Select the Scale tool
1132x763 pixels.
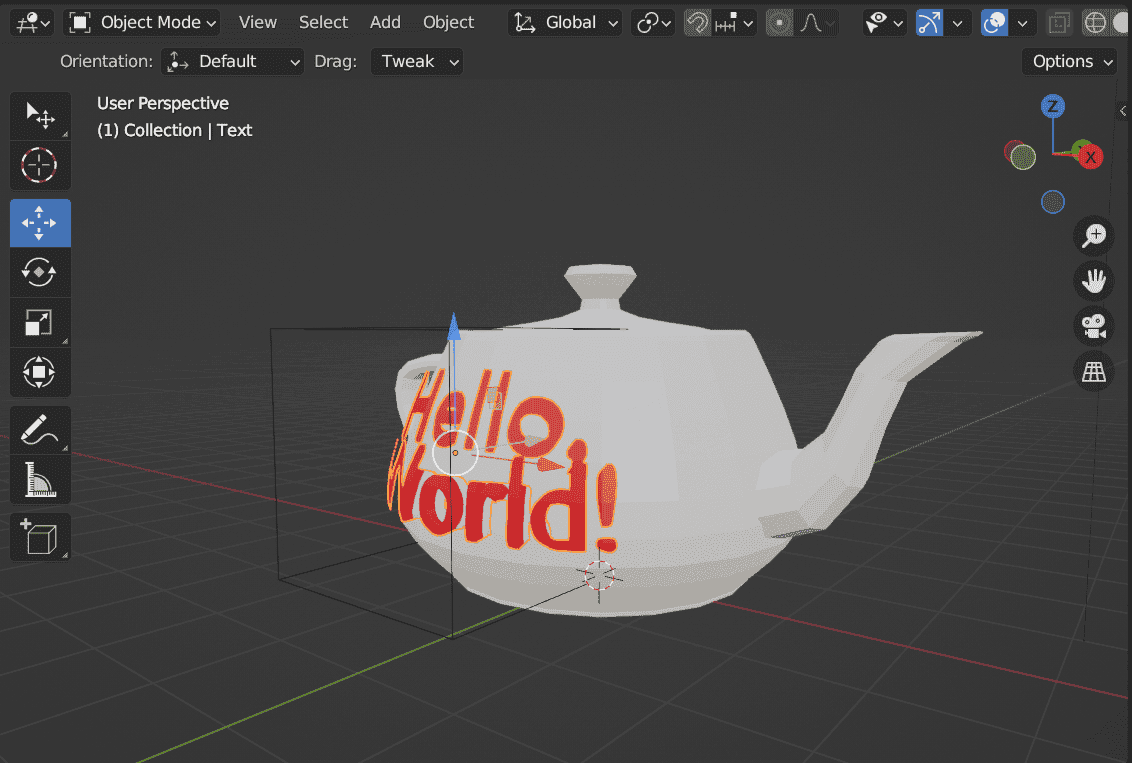tap(40, 323)
